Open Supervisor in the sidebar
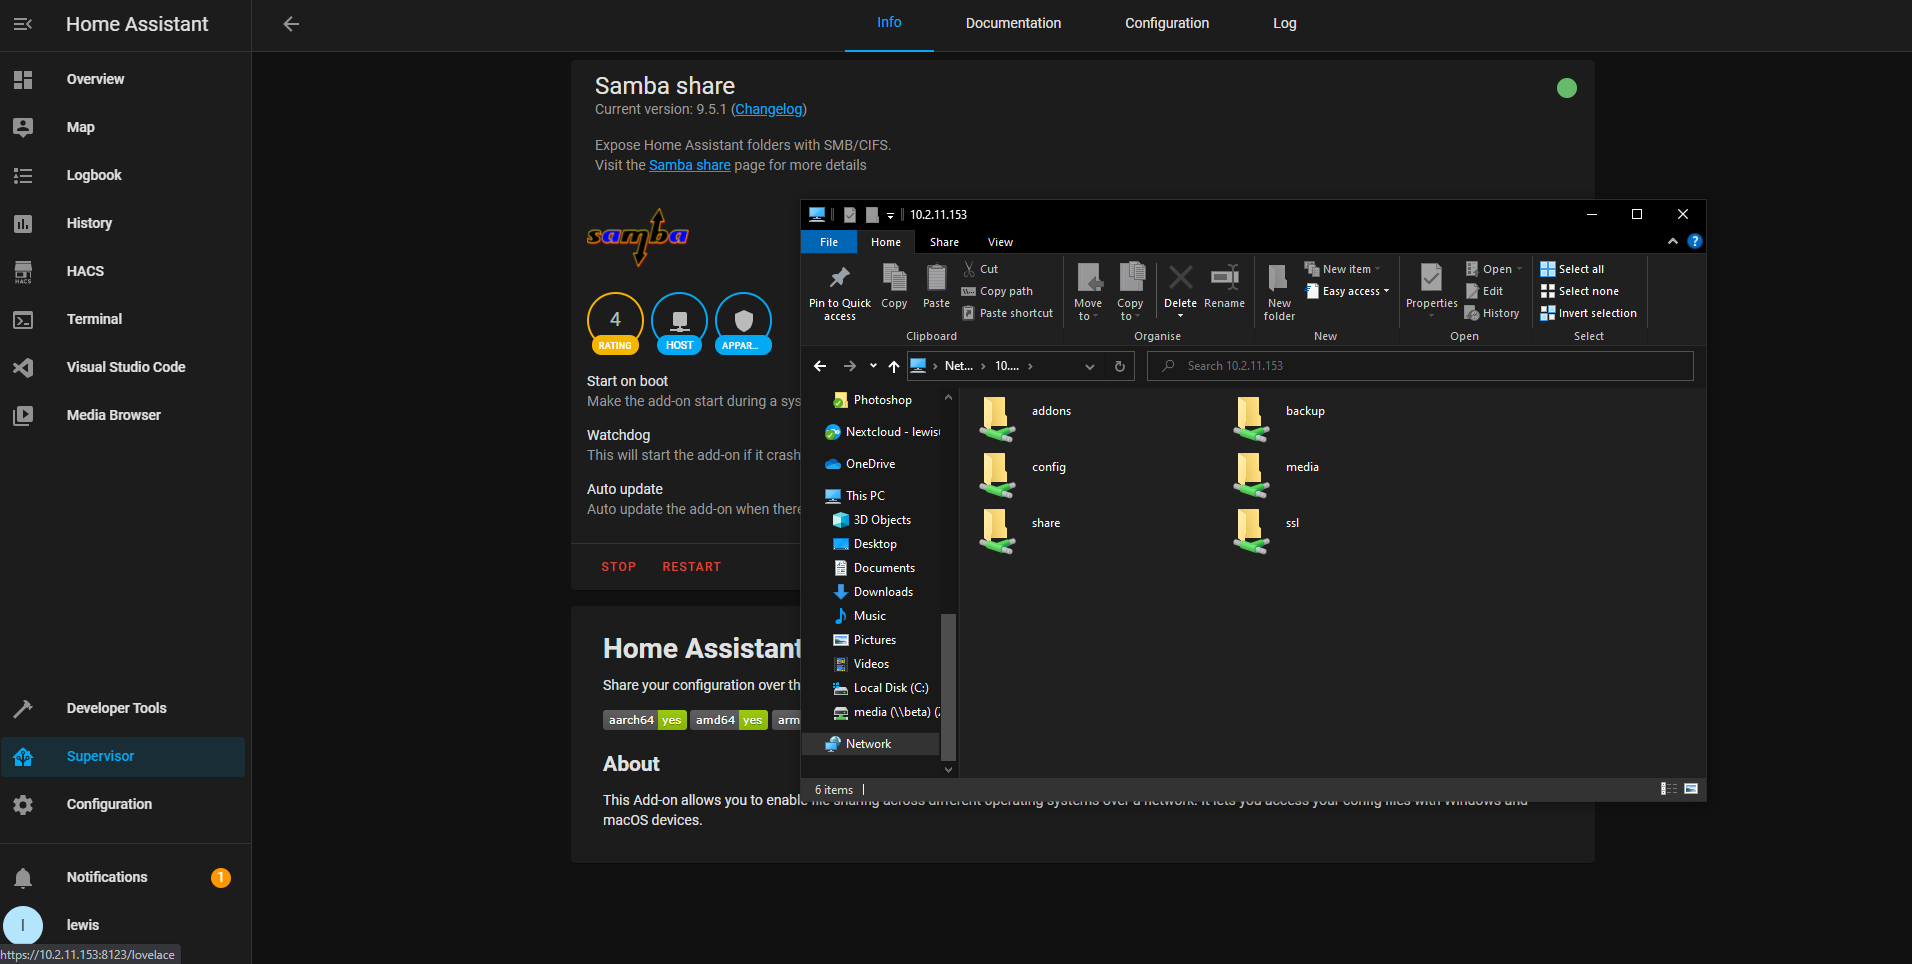 pos(124,756)
